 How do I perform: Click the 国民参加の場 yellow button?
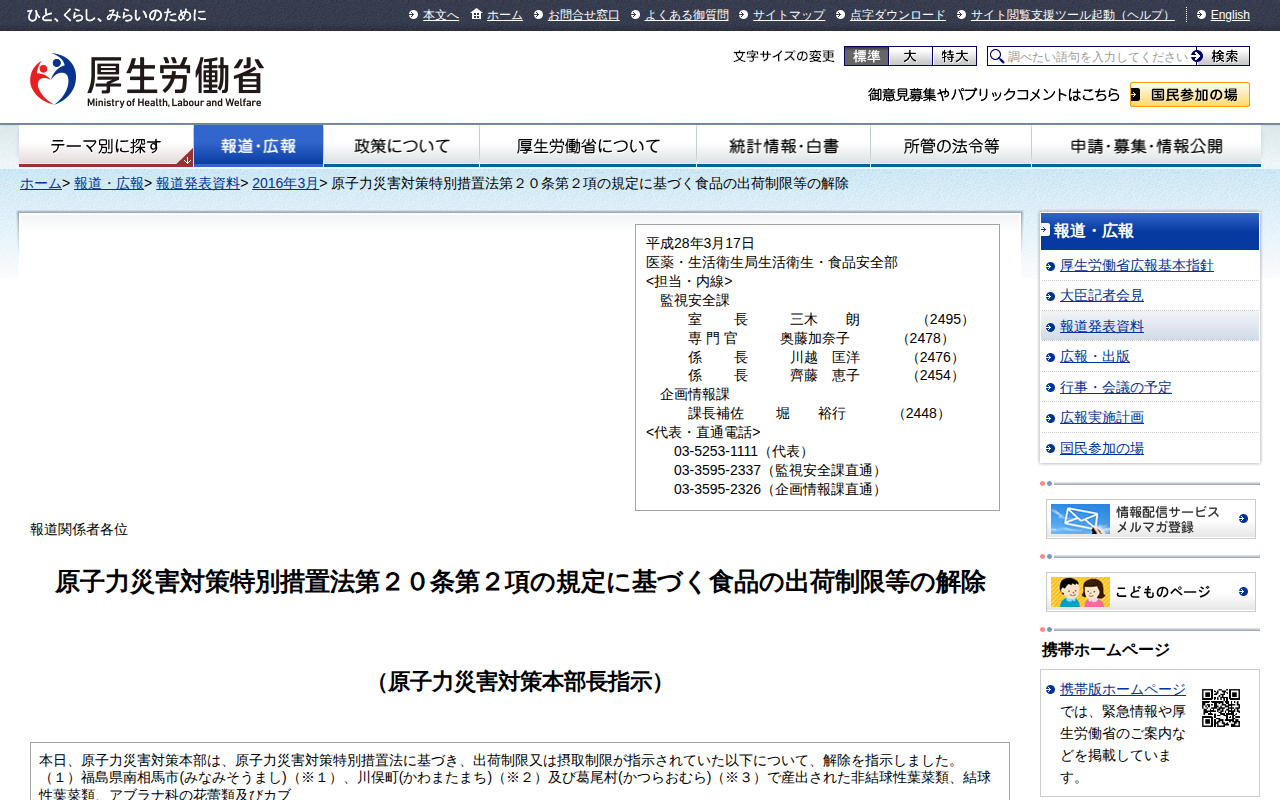(1190, 95)
